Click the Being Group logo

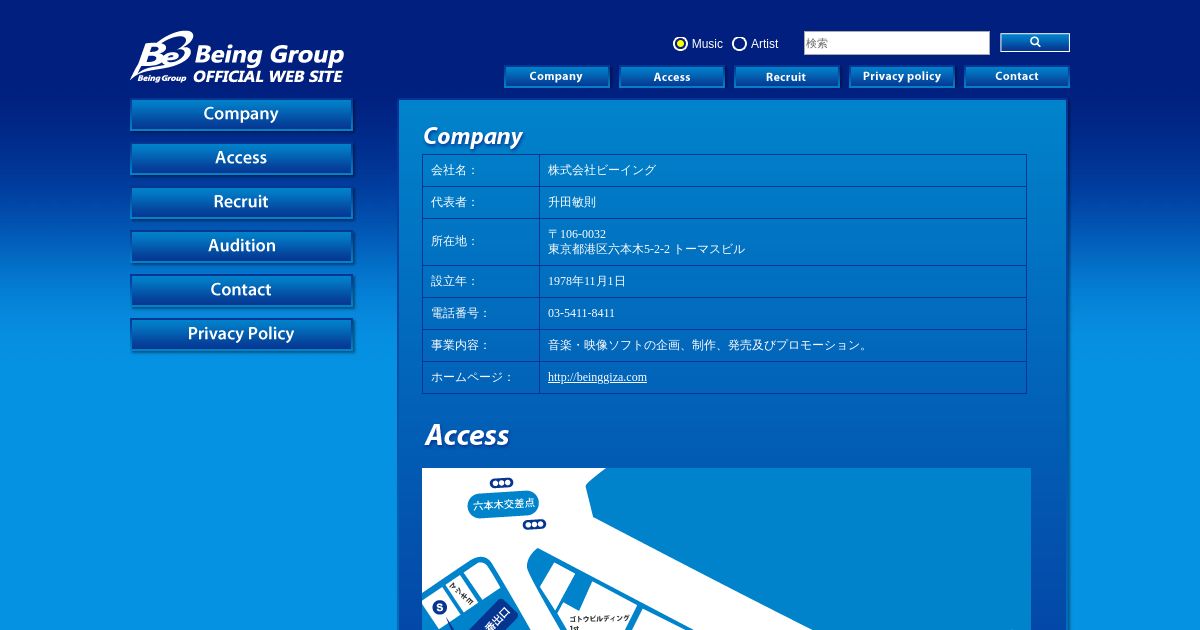(x=238, y=57)
